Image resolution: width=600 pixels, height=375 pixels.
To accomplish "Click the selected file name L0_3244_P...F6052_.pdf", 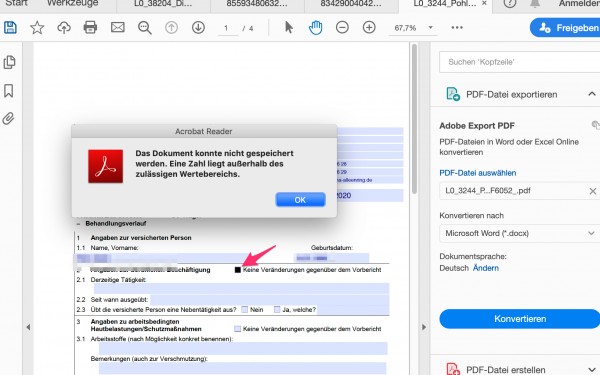I will point(488,191).
